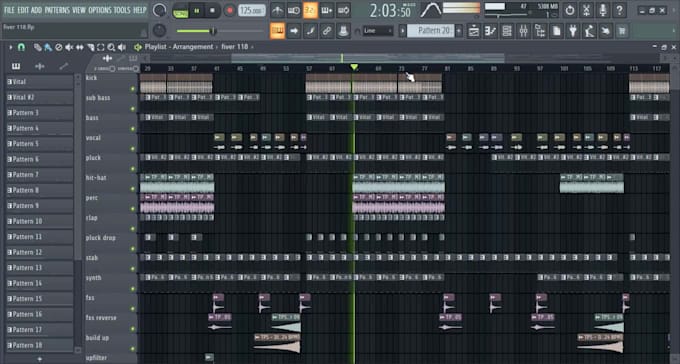
Task: Mute the vocal track LED
Action: [133, 149]
